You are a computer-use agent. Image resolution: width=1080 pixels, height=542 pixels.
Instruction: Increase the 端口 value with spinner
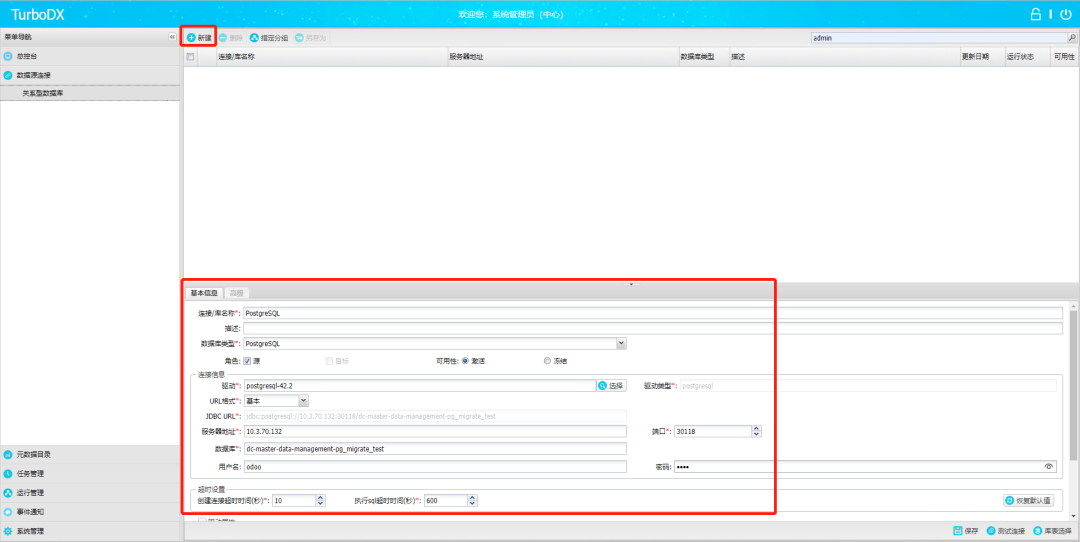point(756,428)
